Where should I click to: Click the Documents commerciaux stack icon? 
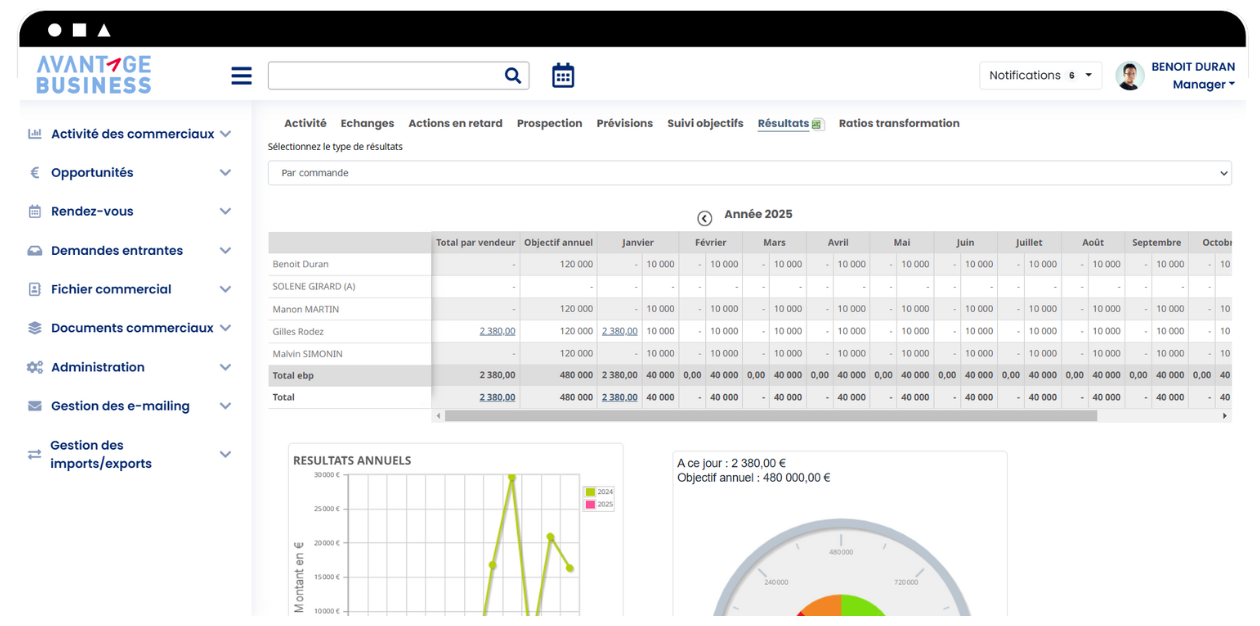[33, 328]
